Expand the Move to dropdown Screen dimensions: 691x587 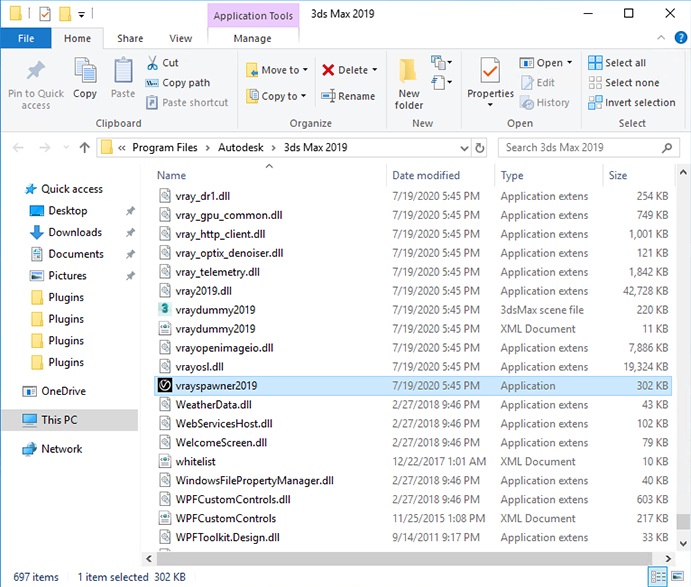tap(304, 70)
